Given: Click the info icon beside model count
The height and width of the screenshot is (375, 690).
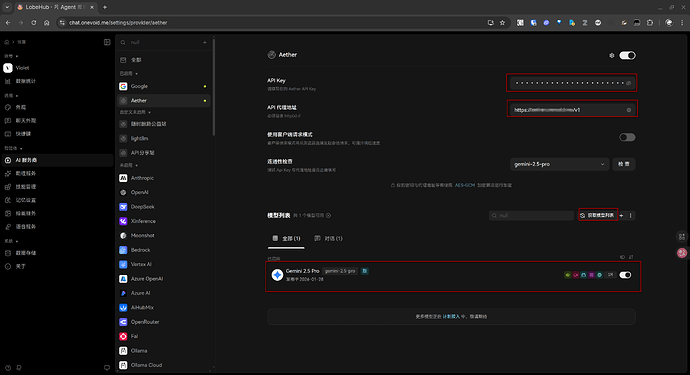Looking at the screenshot, I should pyautogui.click(x=328, y=216).
